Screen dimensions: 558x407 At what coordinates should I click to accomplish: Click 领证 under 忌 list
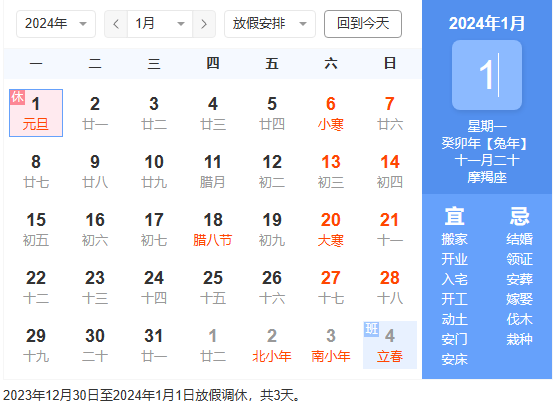point(520,259)
